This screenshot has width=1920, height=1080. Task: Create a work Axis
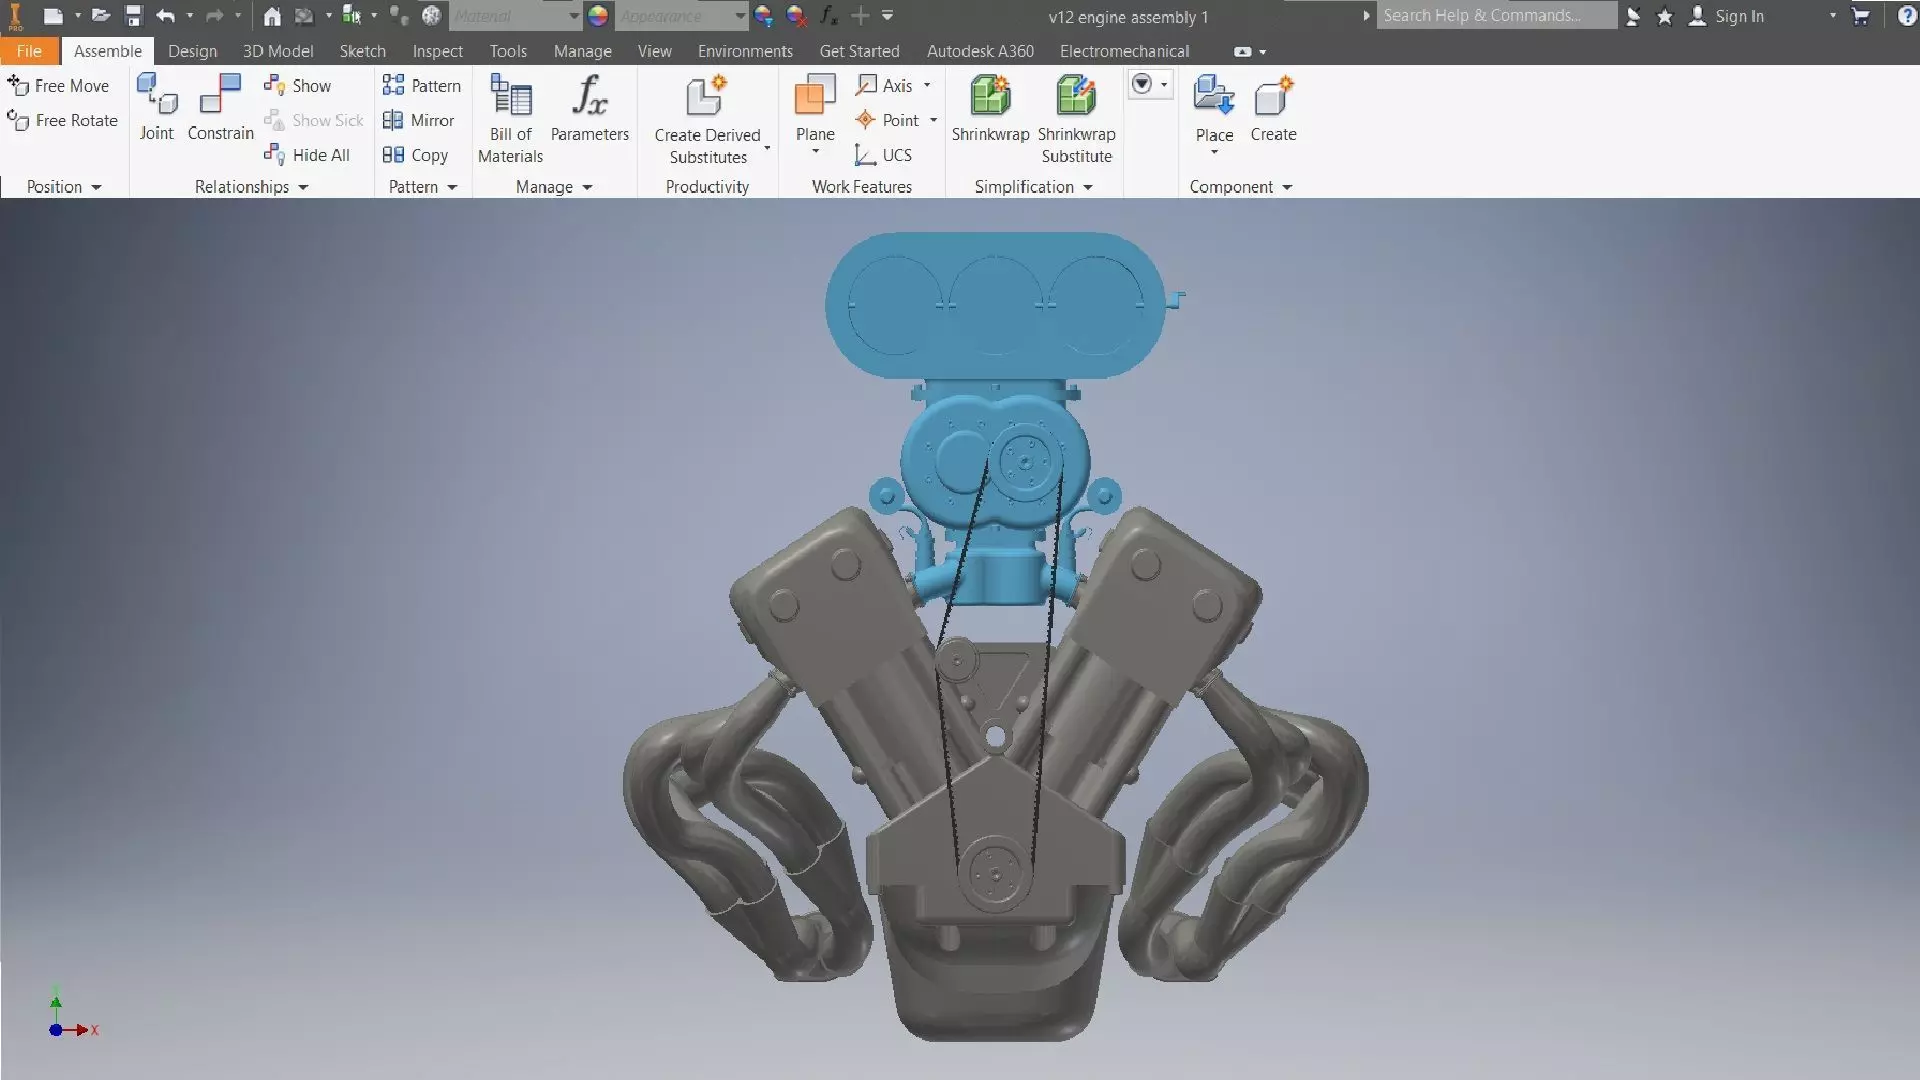[885, 86]
